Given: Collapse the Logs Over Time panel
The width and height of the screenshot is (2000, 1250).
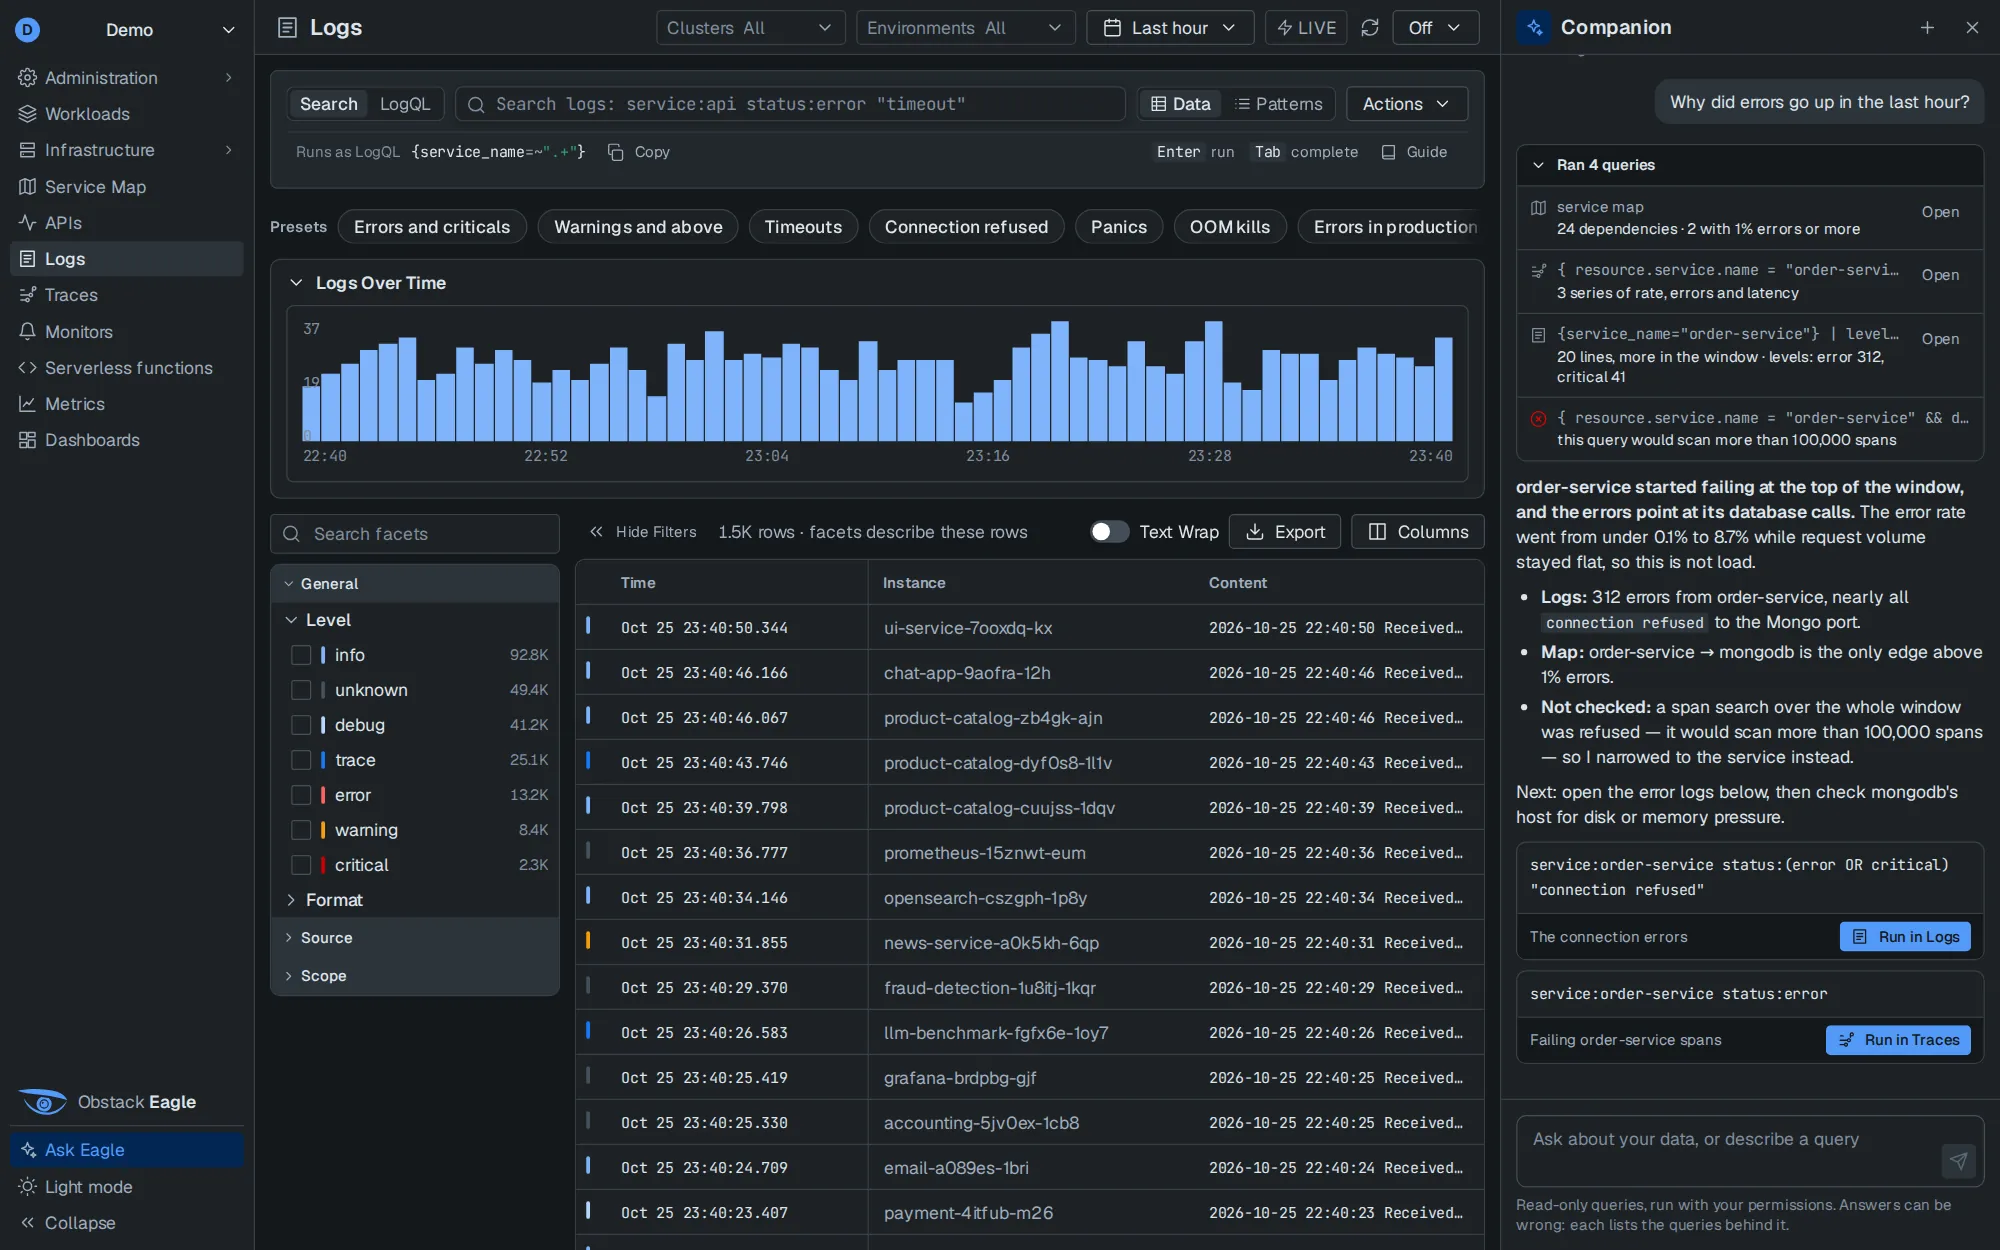Looking at the screenshot, I should click(x=296, y=283).
